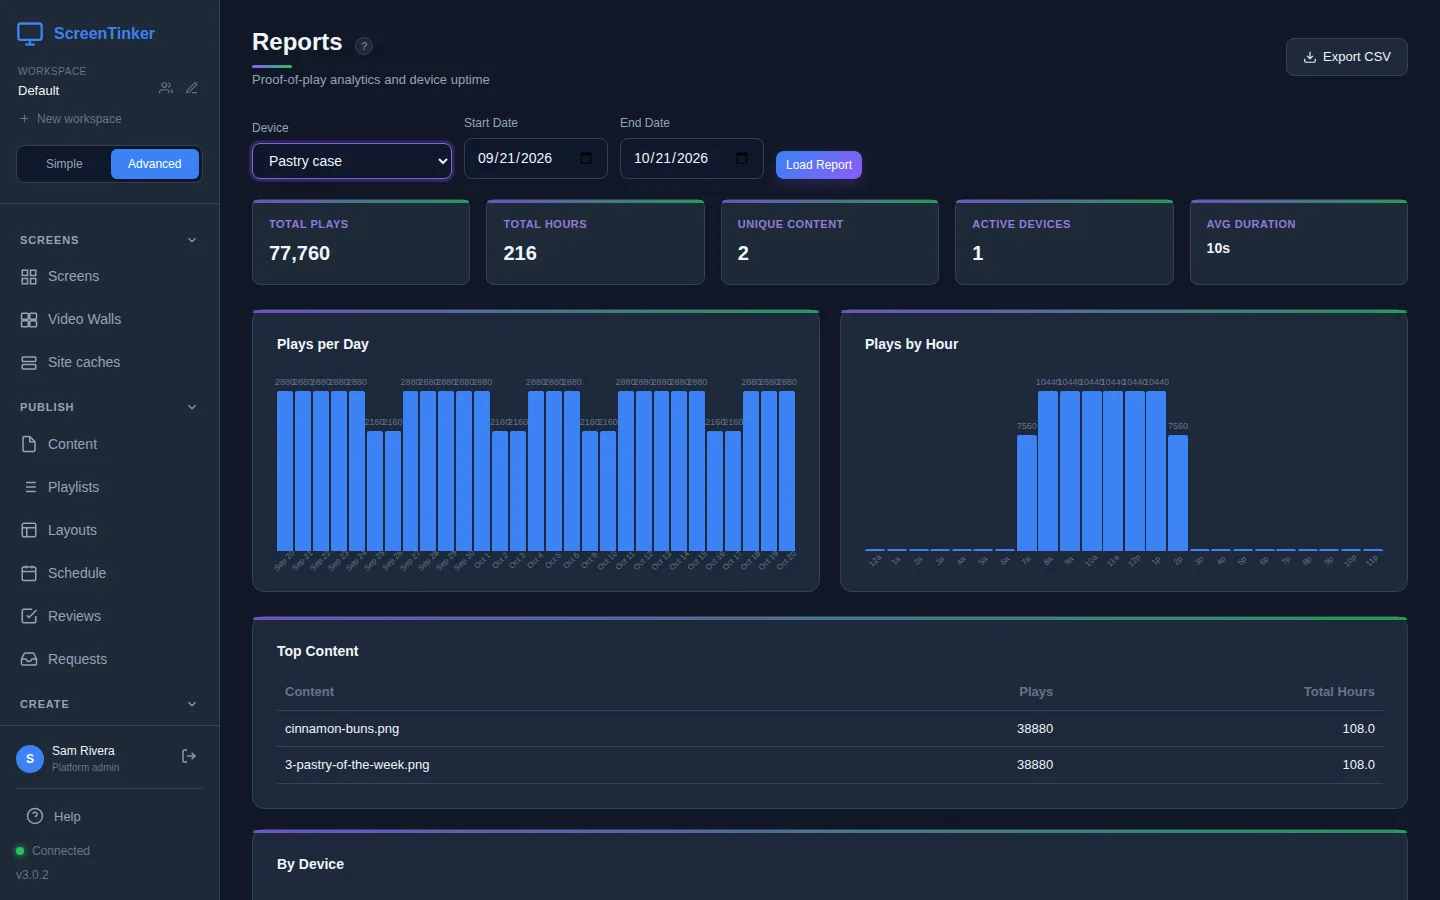Click the S user avatar

[x=30, y=759]
